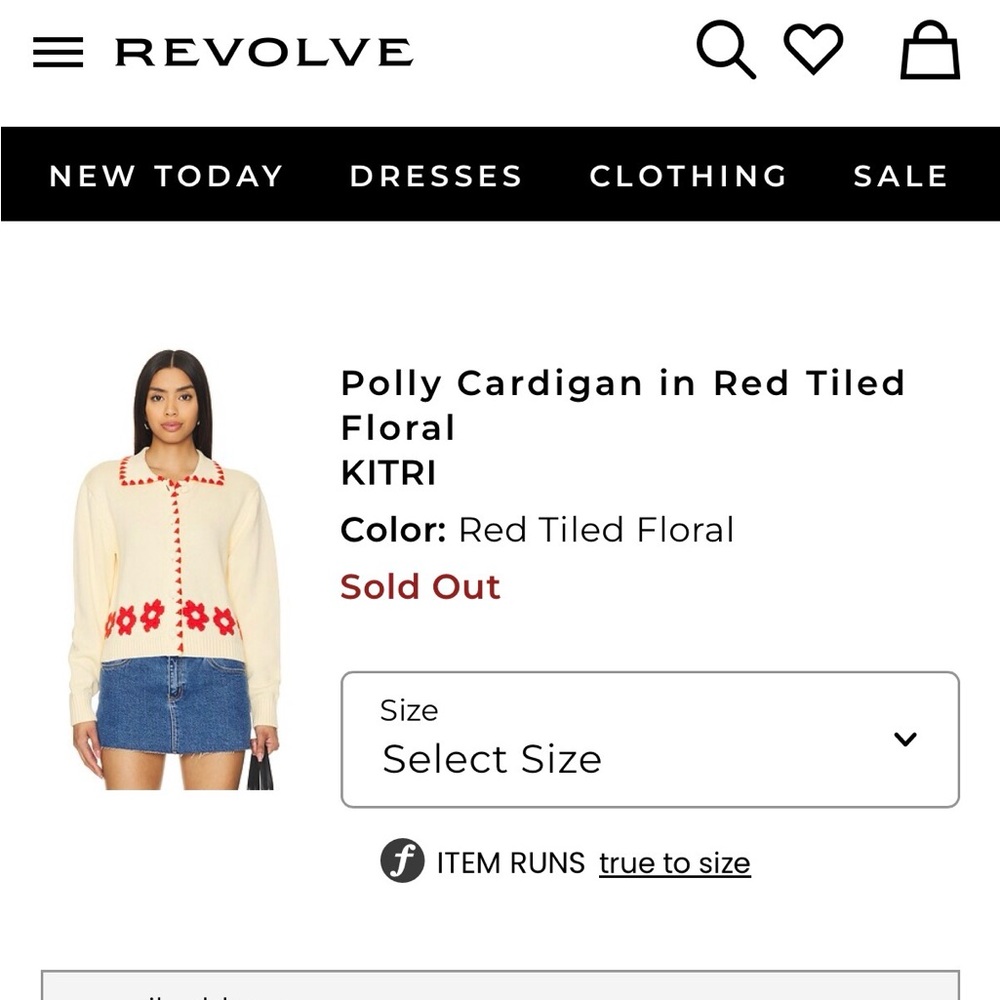Image resolution: width=1000 pixels, height=1000 pixels.
Task: Click the REVOLVE logo
Action: (x=264, y=52)
